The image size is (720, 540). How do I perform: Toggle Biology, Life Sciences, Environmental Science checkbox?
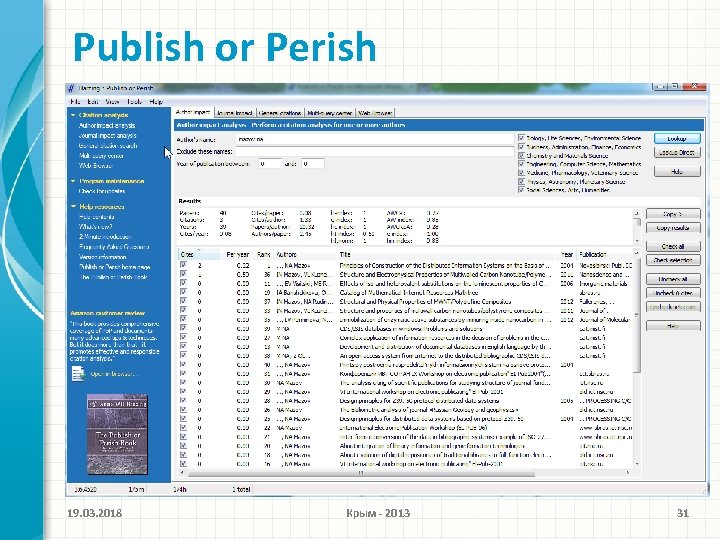coord(521,138)
